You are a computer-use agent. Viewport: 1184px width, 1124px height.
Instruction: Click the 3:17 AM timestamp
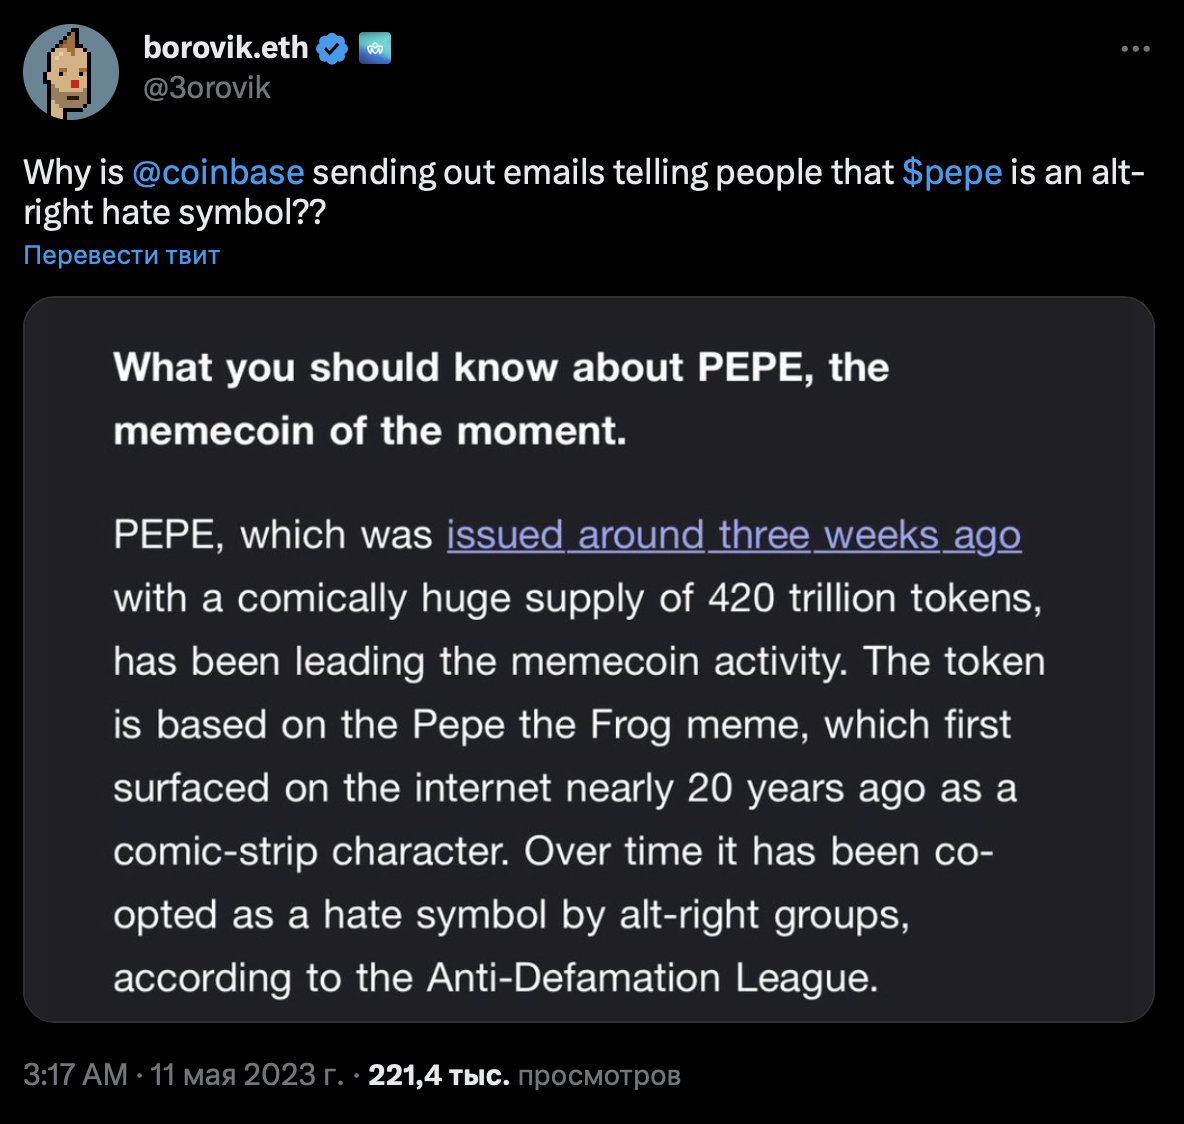[x=75, y=1075]
